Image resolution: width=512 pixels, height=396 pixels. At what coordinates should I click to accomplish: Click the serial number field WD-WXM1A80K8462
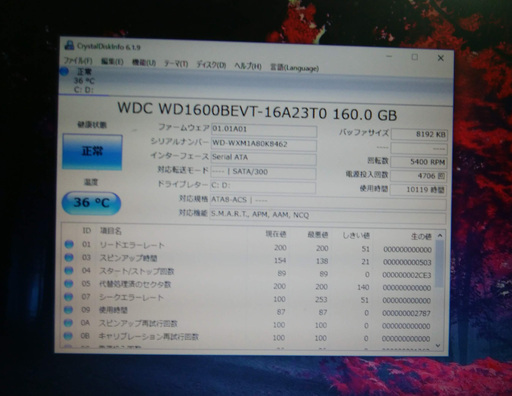(x=264, y=145)
